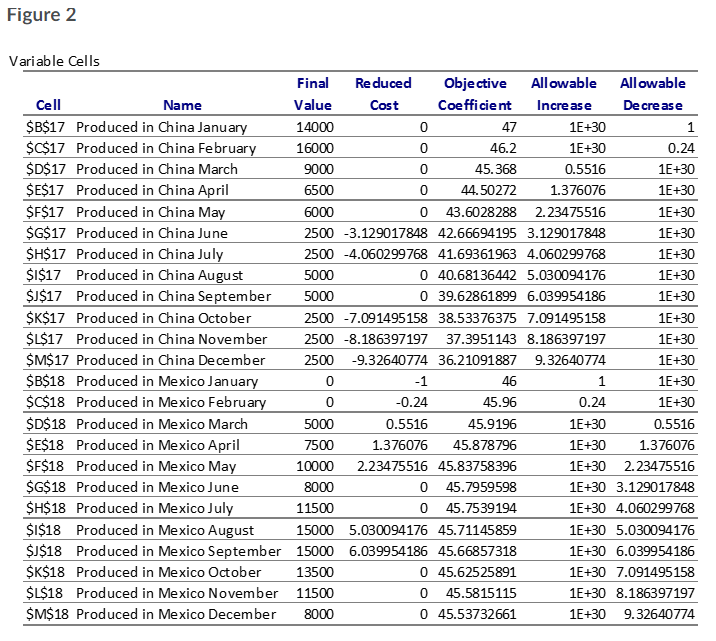Click objective coefficient 45.83758396

477,466
